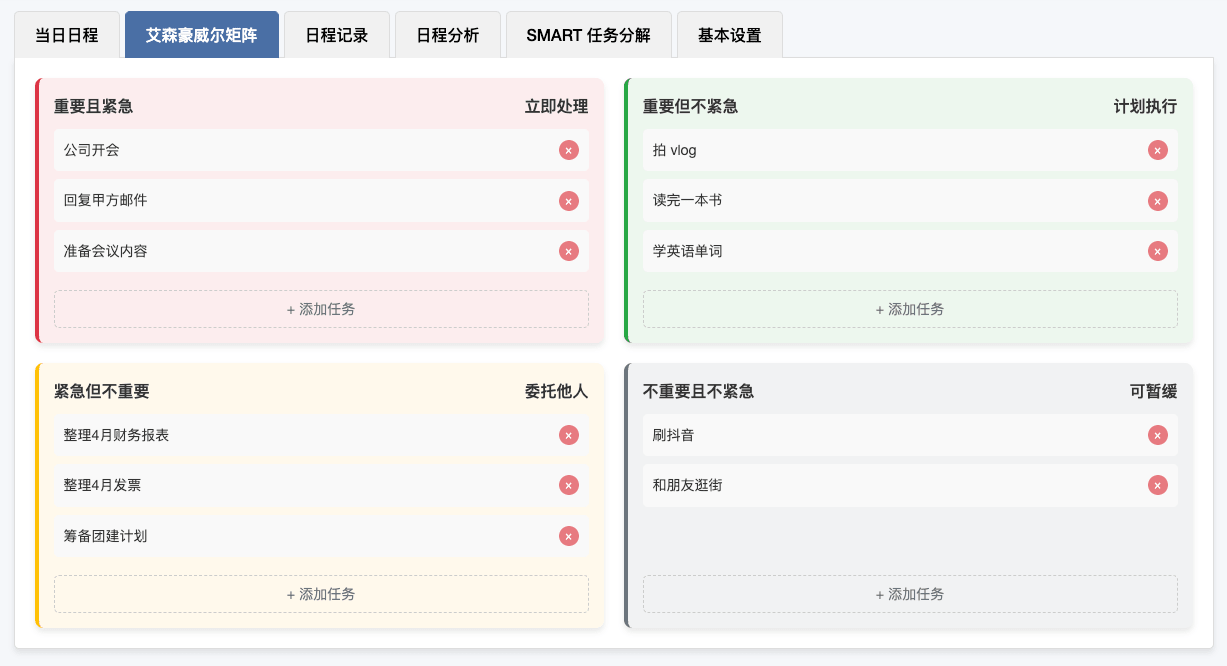Select the 拍 vlog task text
Viewport: 1227px width, 666px height.
675,150
